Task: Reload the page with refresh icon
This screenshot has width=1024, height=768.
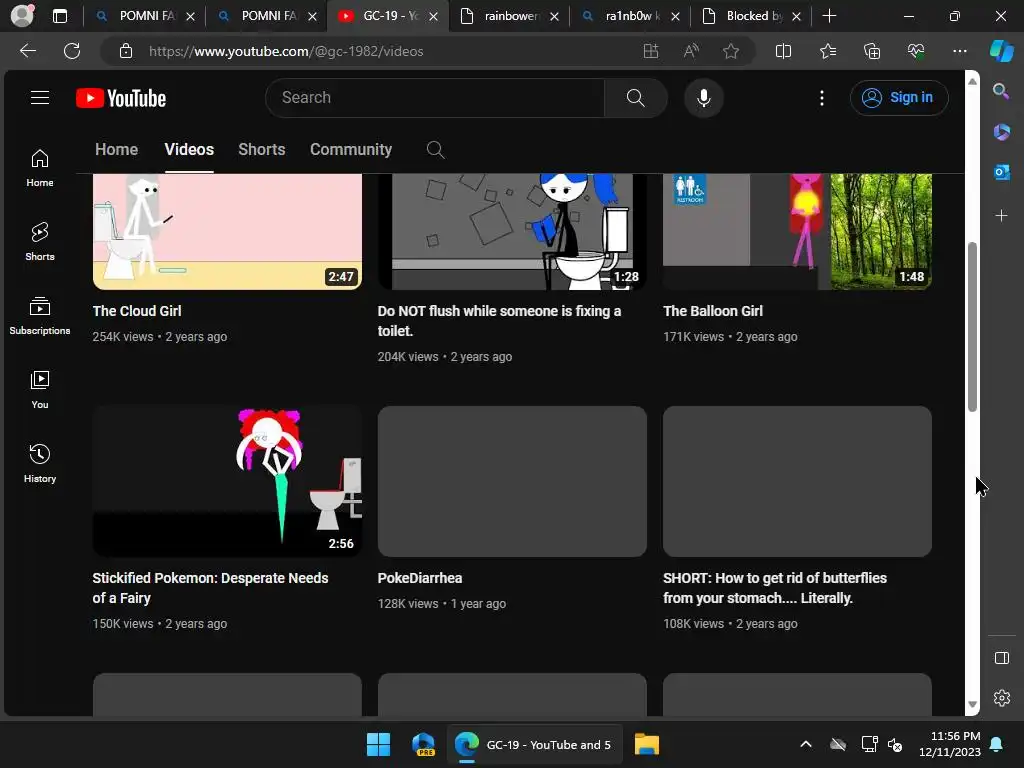Action: pos(72,51)
